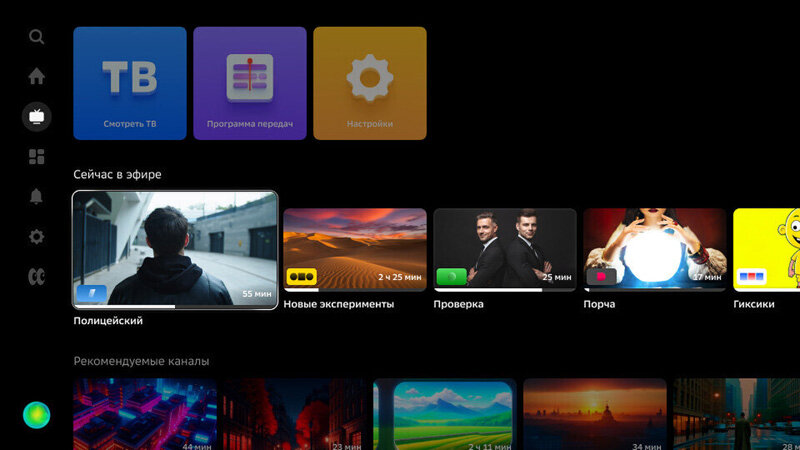Open the Смотреть ТВ tile
Image resolution: width=800 pixels, height=450 pixels.
pyautogui.click(x=130, y=83)
